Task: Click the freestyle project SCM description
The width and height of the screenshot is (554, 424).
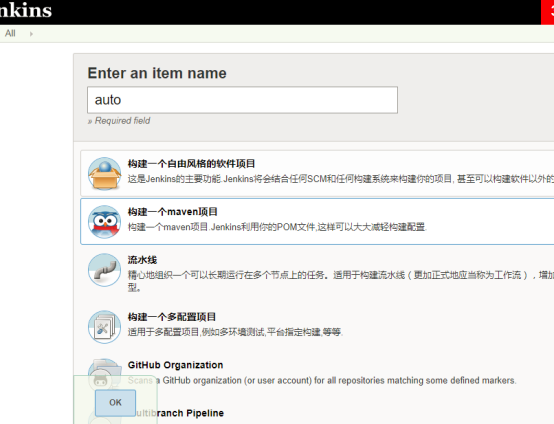Action: tap(341, 179)
